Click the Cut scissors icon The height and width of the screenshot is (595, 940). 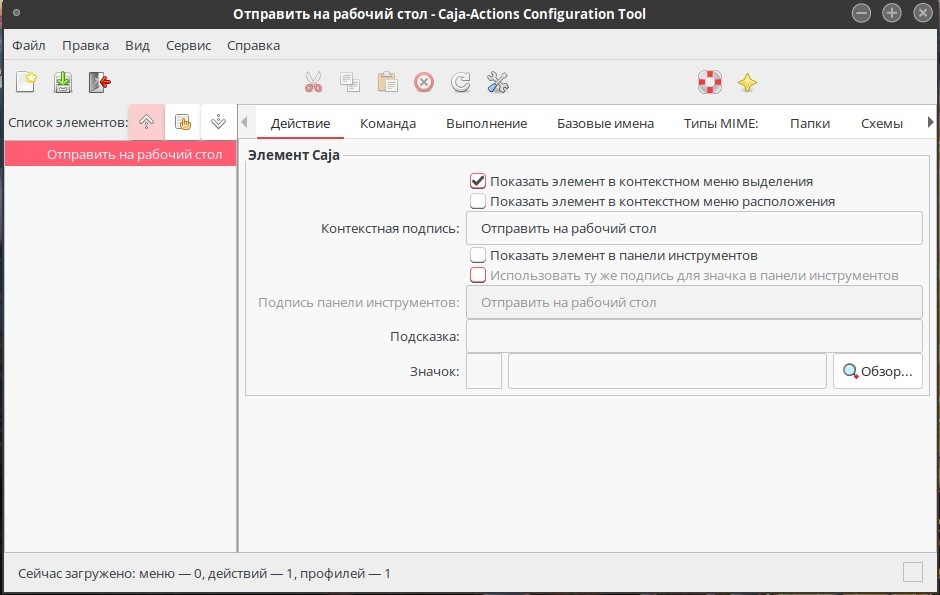(314, 82)
